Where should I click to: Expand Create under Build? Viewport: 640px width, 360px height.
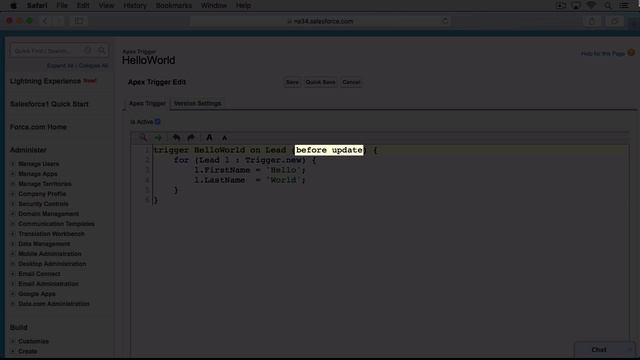coord(13,351)
